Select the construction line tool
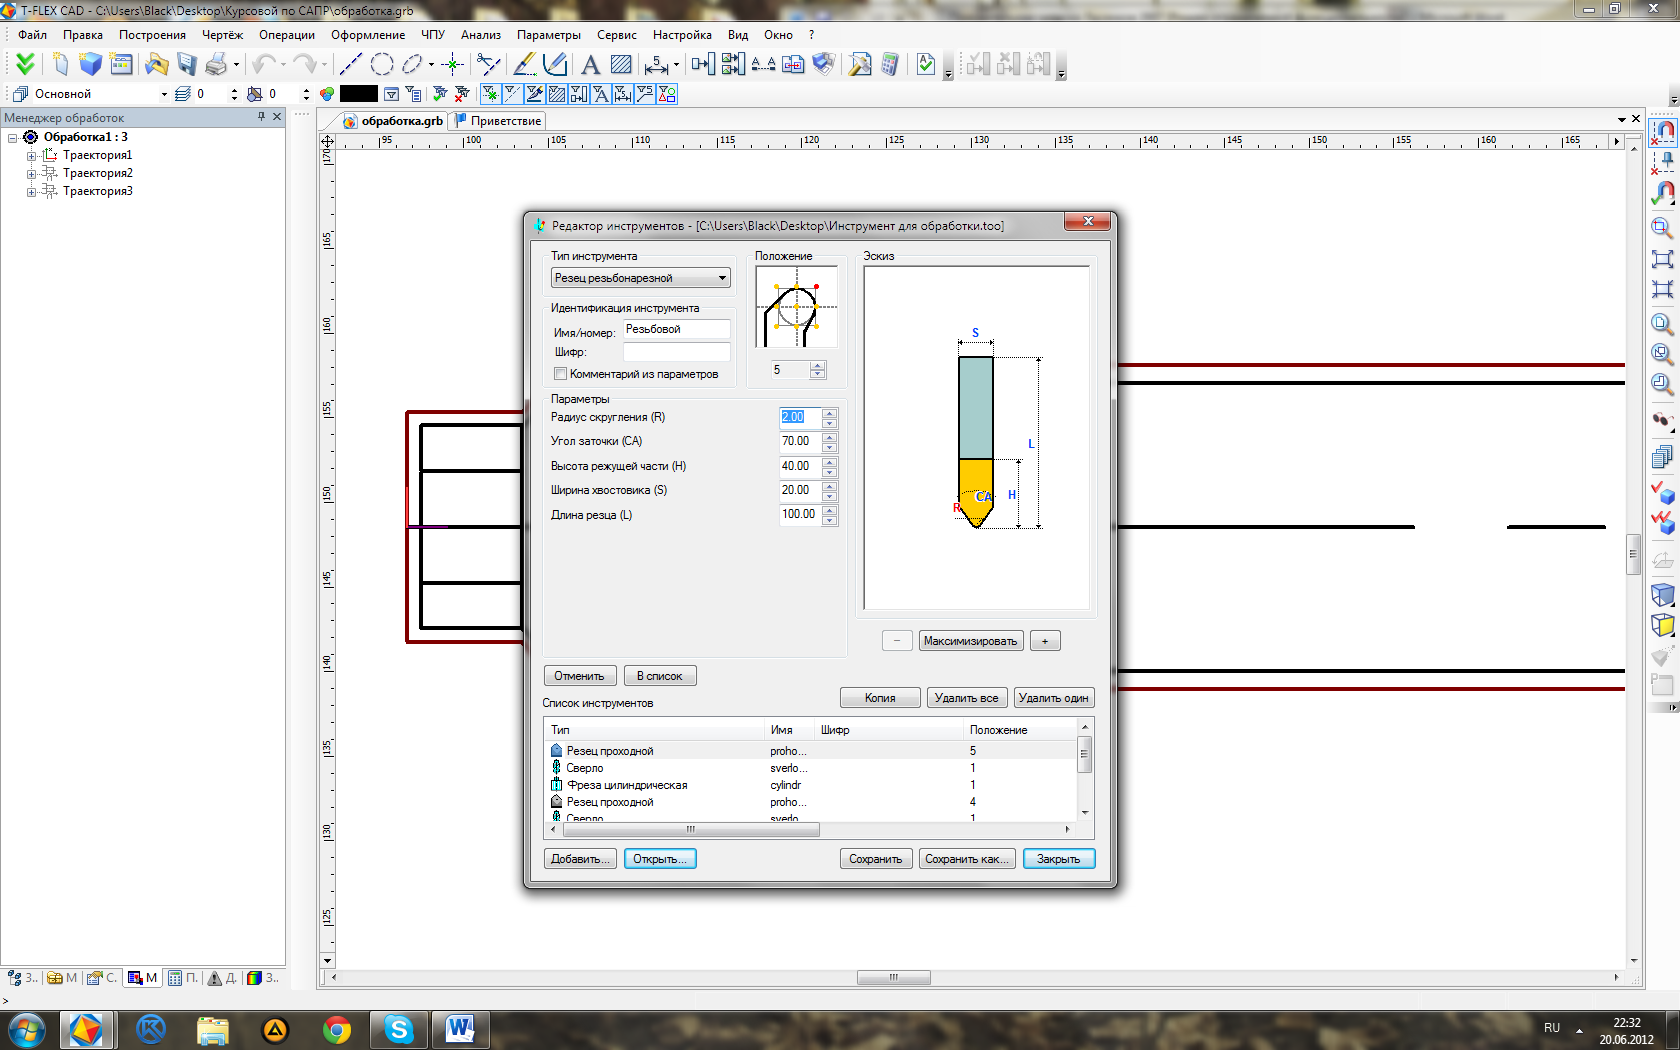The height and width of the screenshot is (1050, 1680). pyautogui.click(x=350, y=64)
